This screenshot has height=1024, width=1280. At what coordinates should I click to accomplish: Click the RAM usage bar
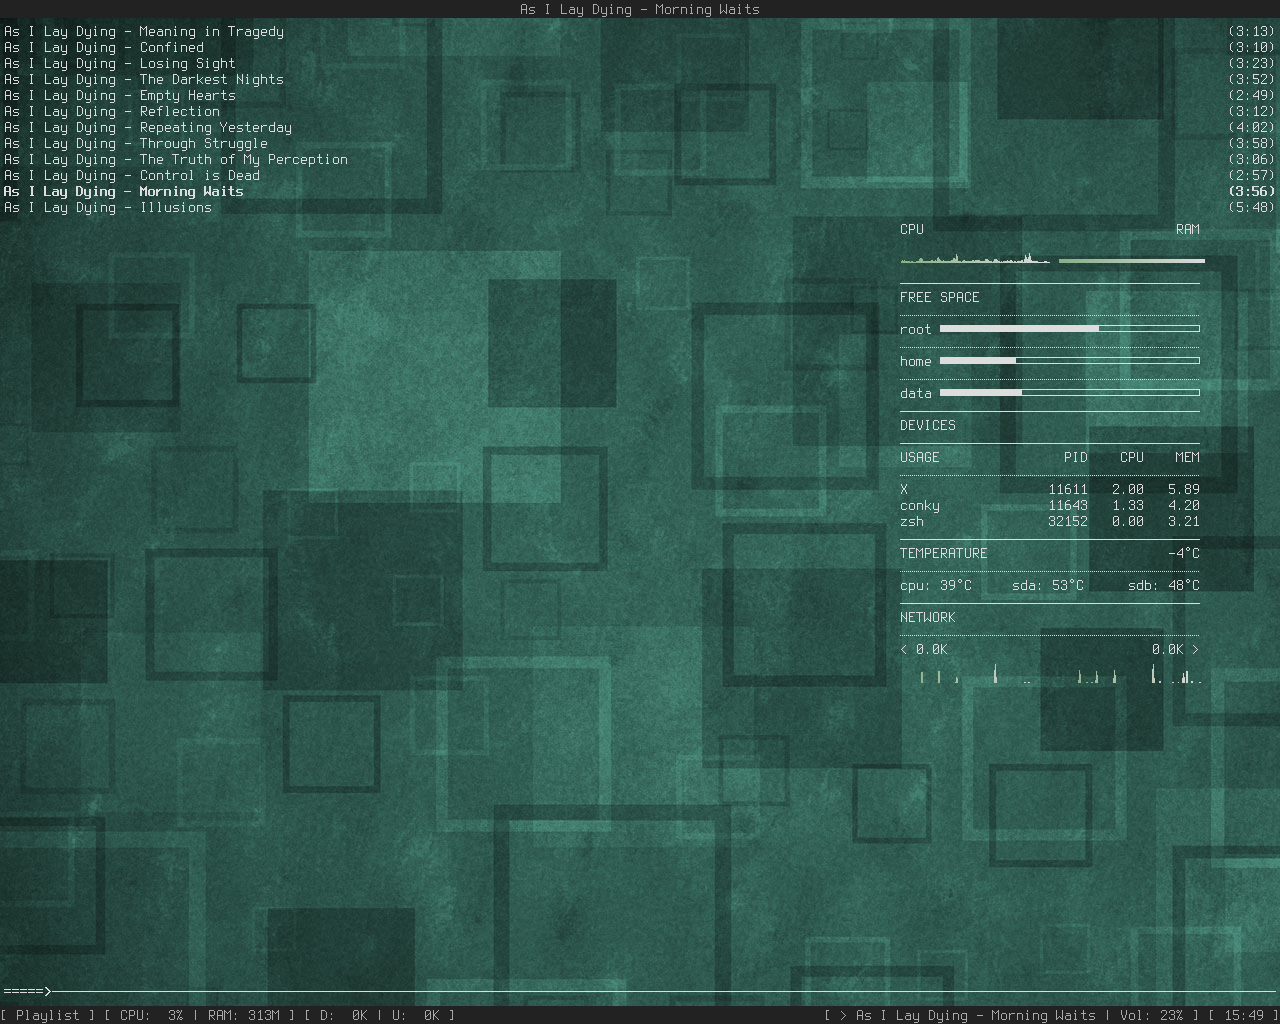[1132, 261]
